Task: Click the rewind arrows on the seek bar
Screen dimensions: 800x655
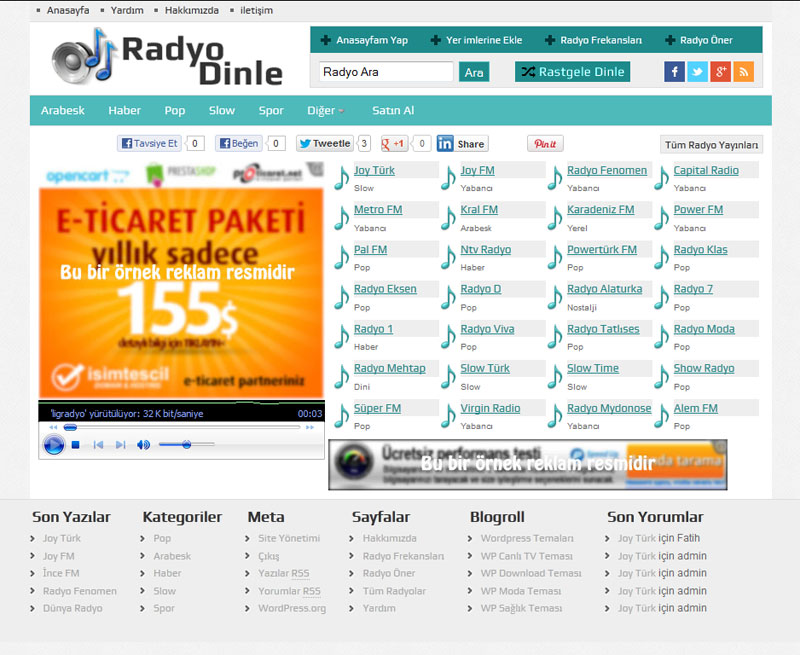Action: point(54,427)
